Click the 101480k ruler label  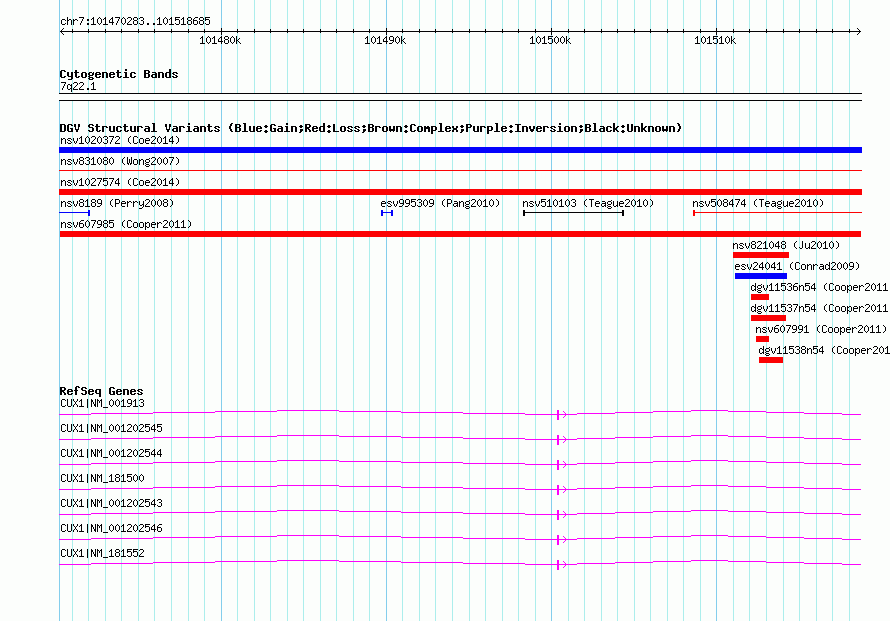tap(220, 40)
